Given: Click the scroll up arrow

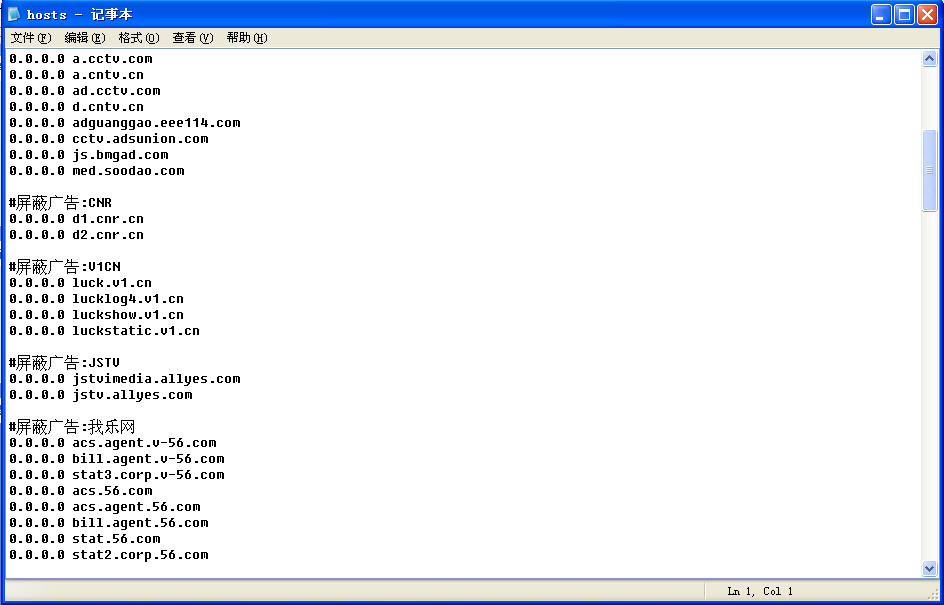Looking at the screenshot, I should pos(929,58).
